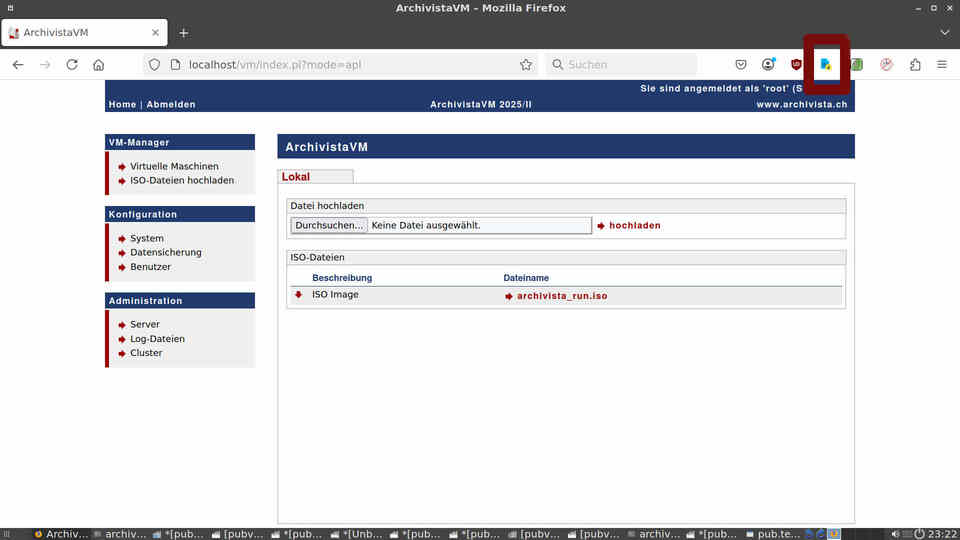This screenshot has height=540, width=960.
Task: Open the Firefox hamburger application menu
Action: [942, 64]
